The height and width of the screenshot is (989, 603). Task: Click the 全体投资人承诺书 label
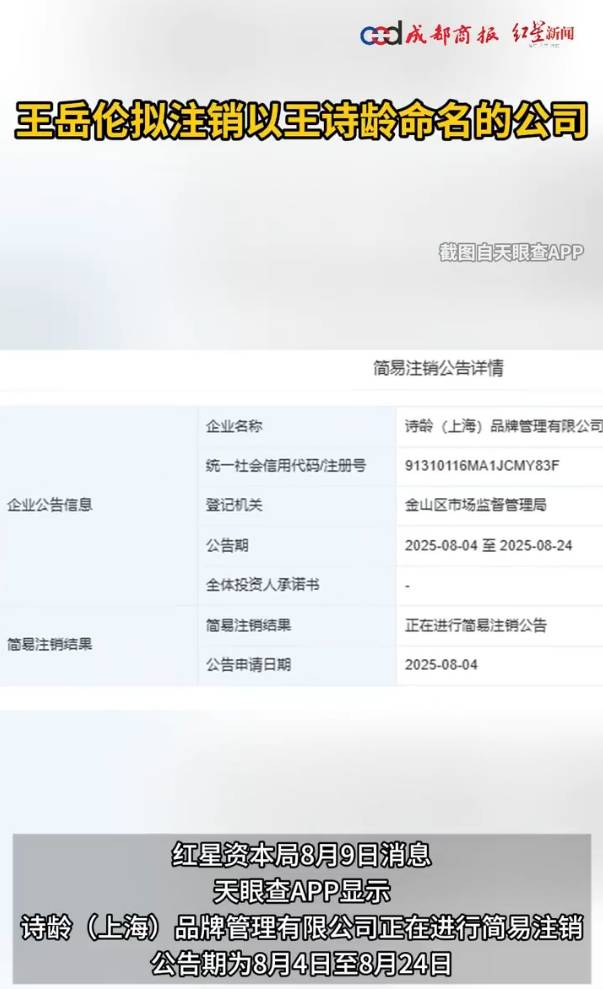262,585
